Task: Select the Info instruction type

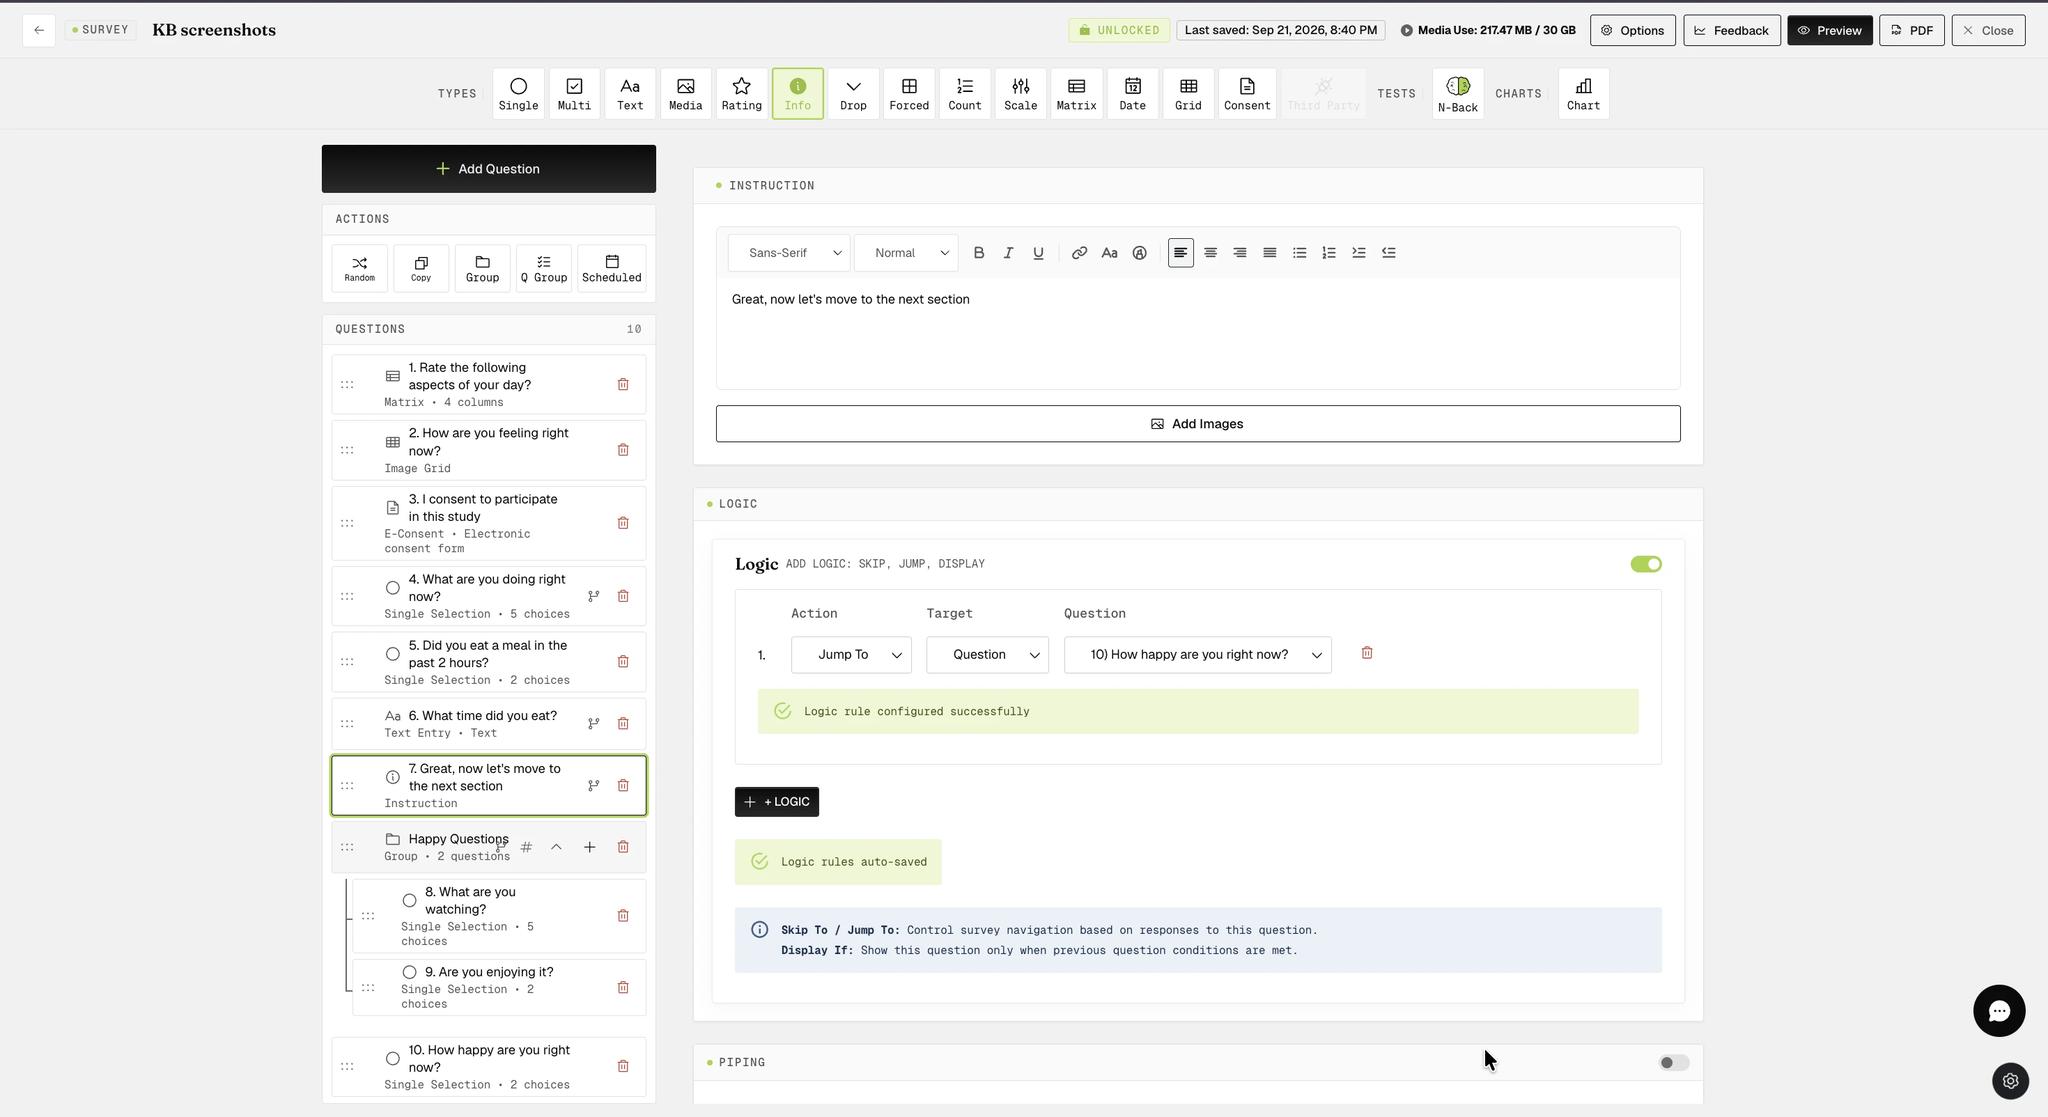Action: coord(797,94)
